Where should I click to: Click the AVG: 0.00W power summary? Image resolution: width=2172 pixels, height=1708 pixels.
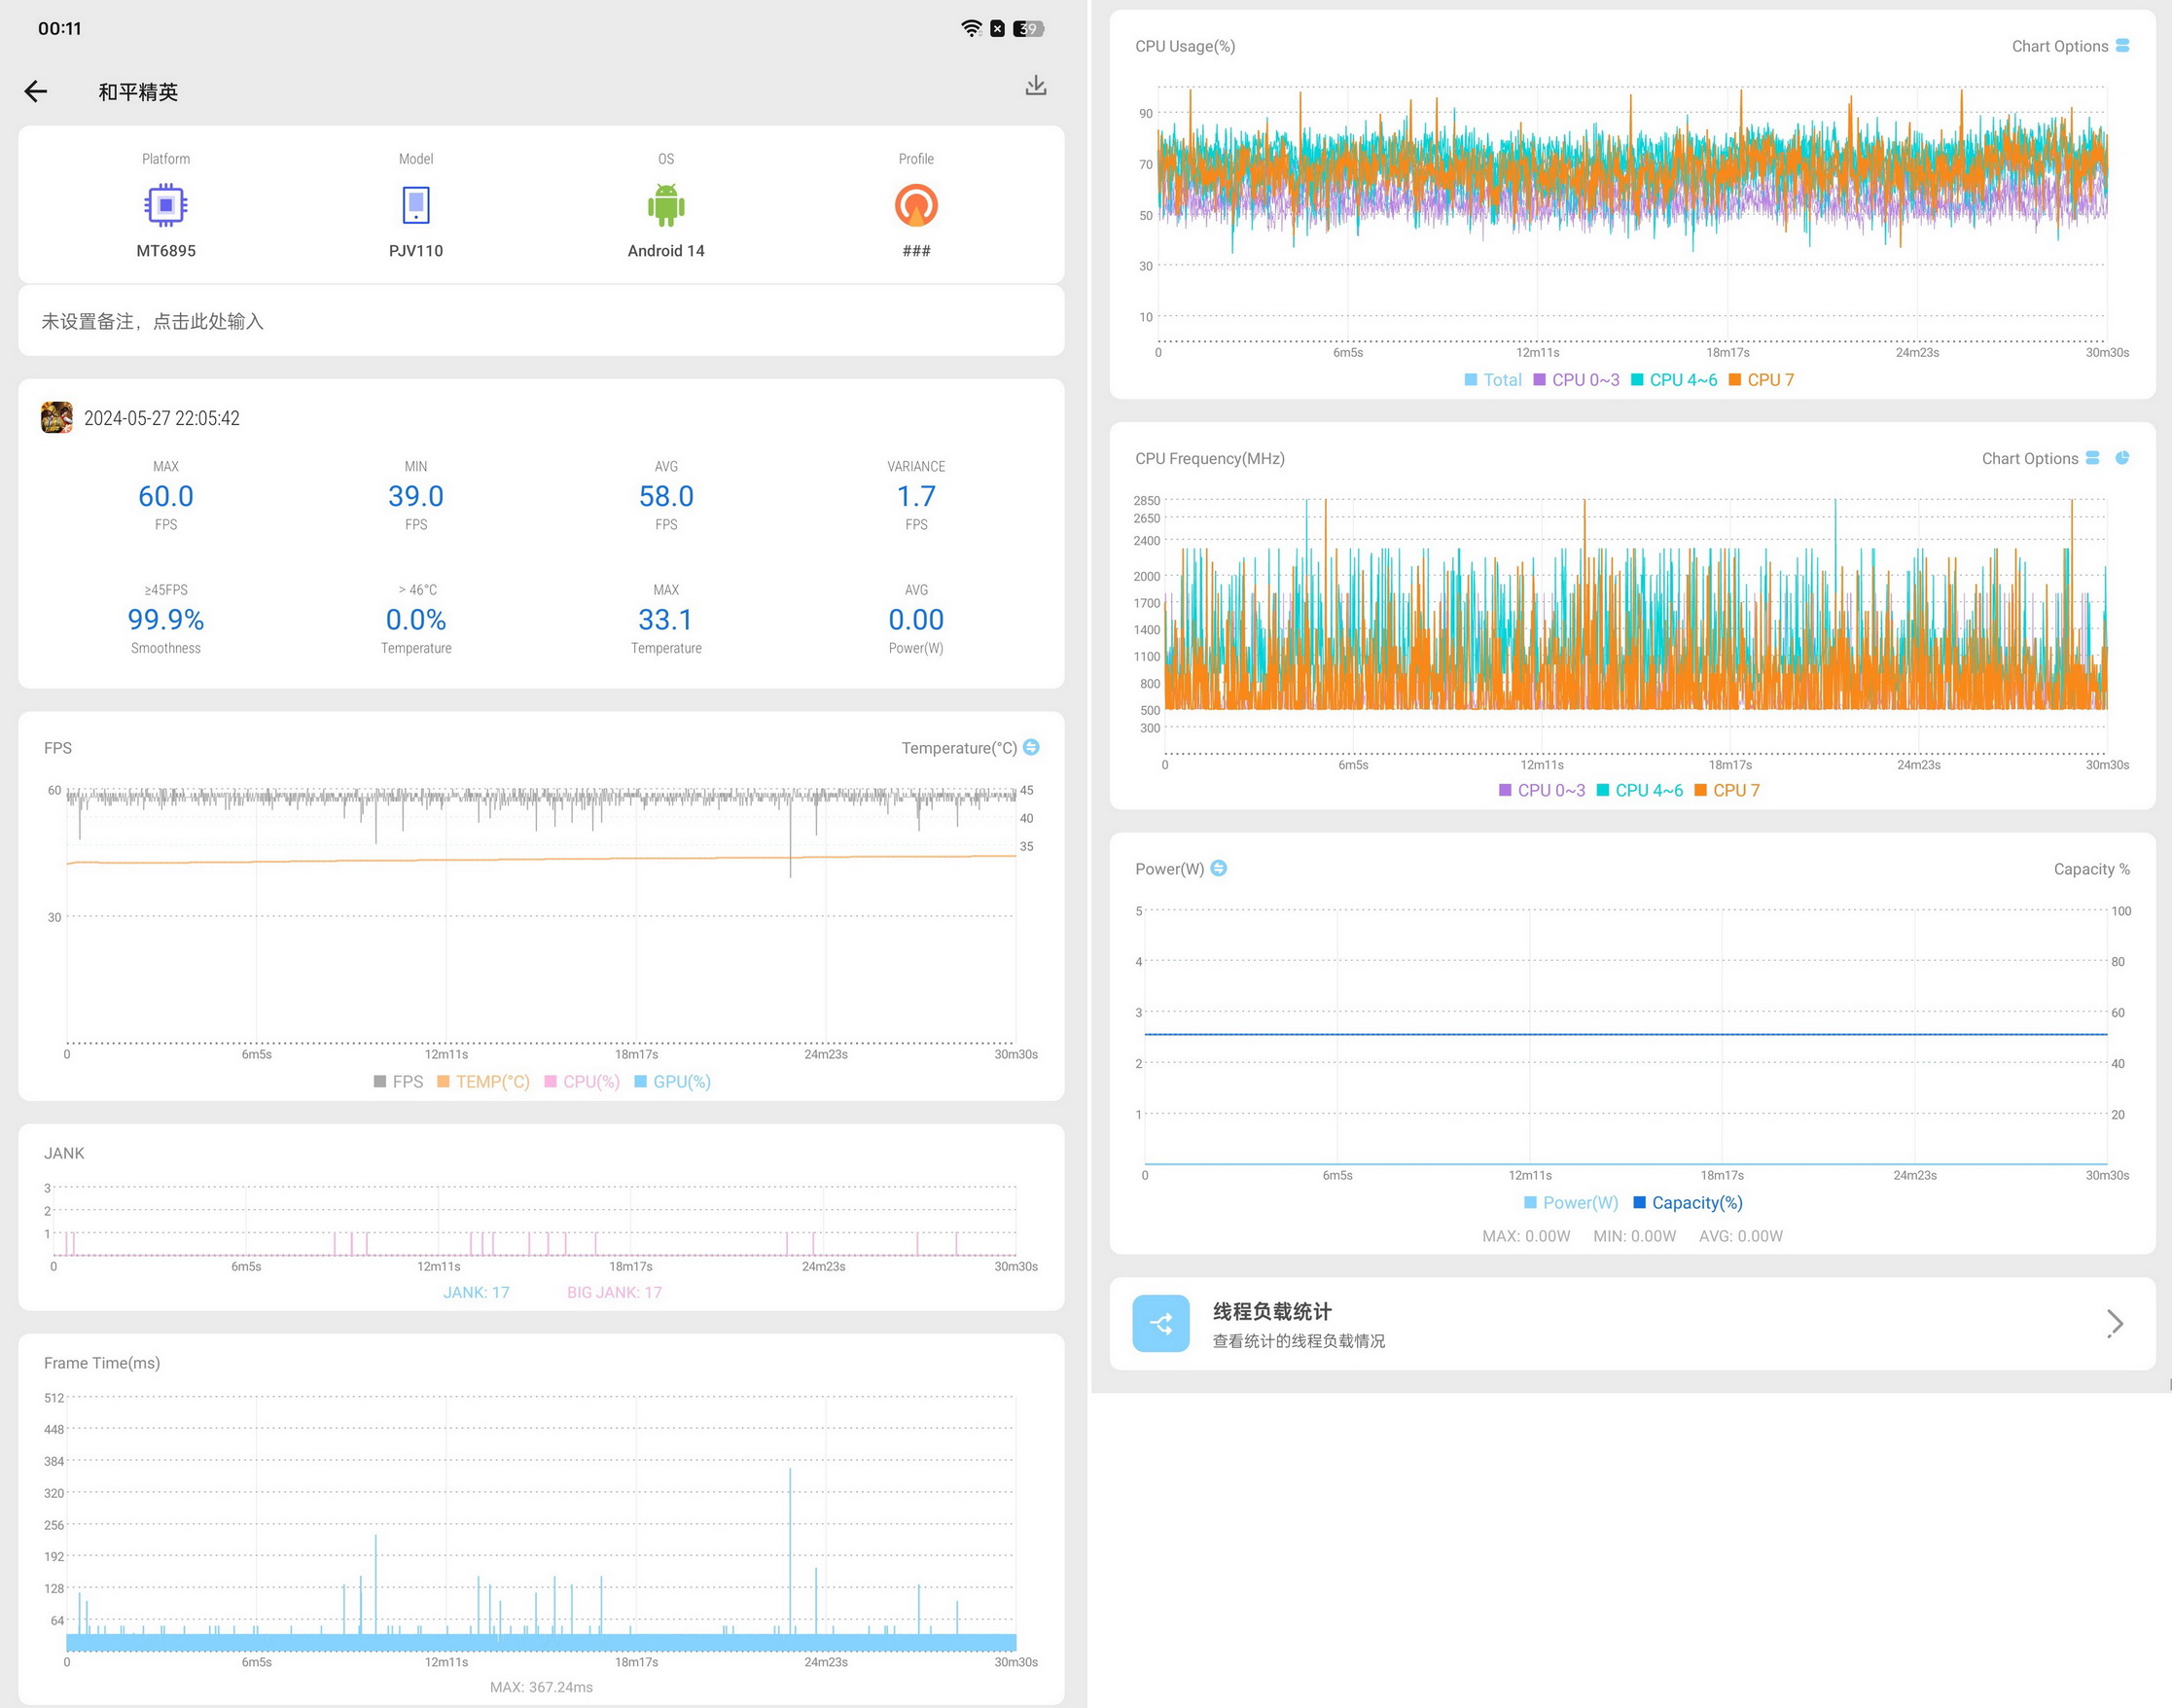click(1741, 1236)
